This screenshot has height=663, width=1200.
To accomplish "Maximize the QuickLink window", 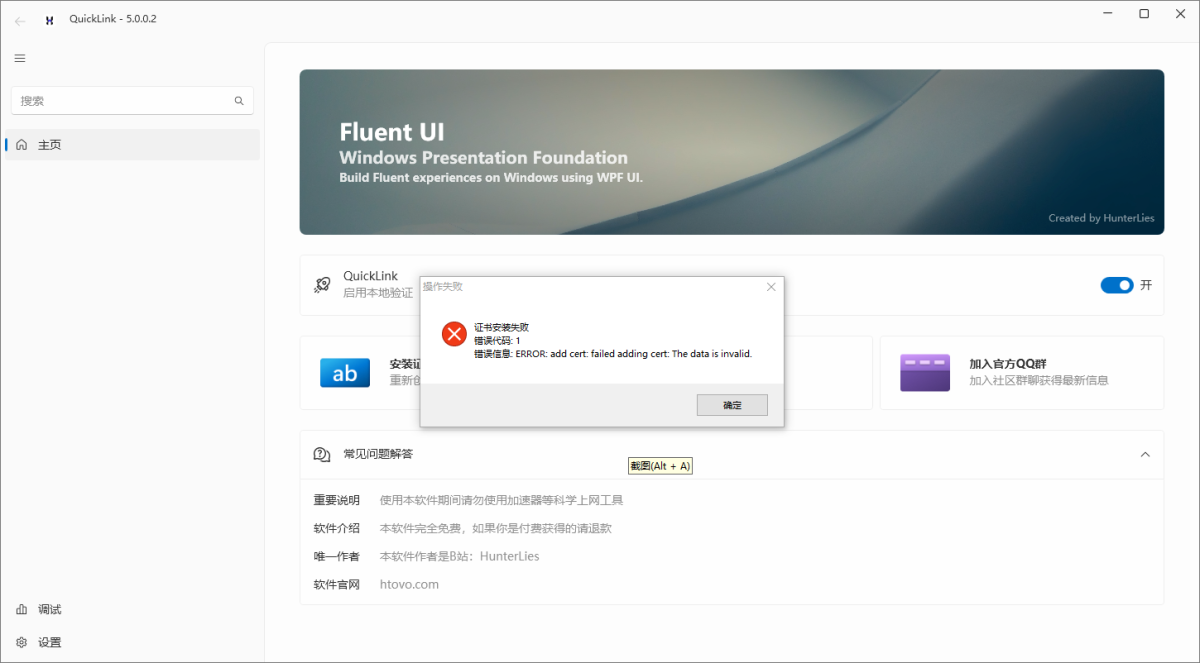I will (1144, 14).
